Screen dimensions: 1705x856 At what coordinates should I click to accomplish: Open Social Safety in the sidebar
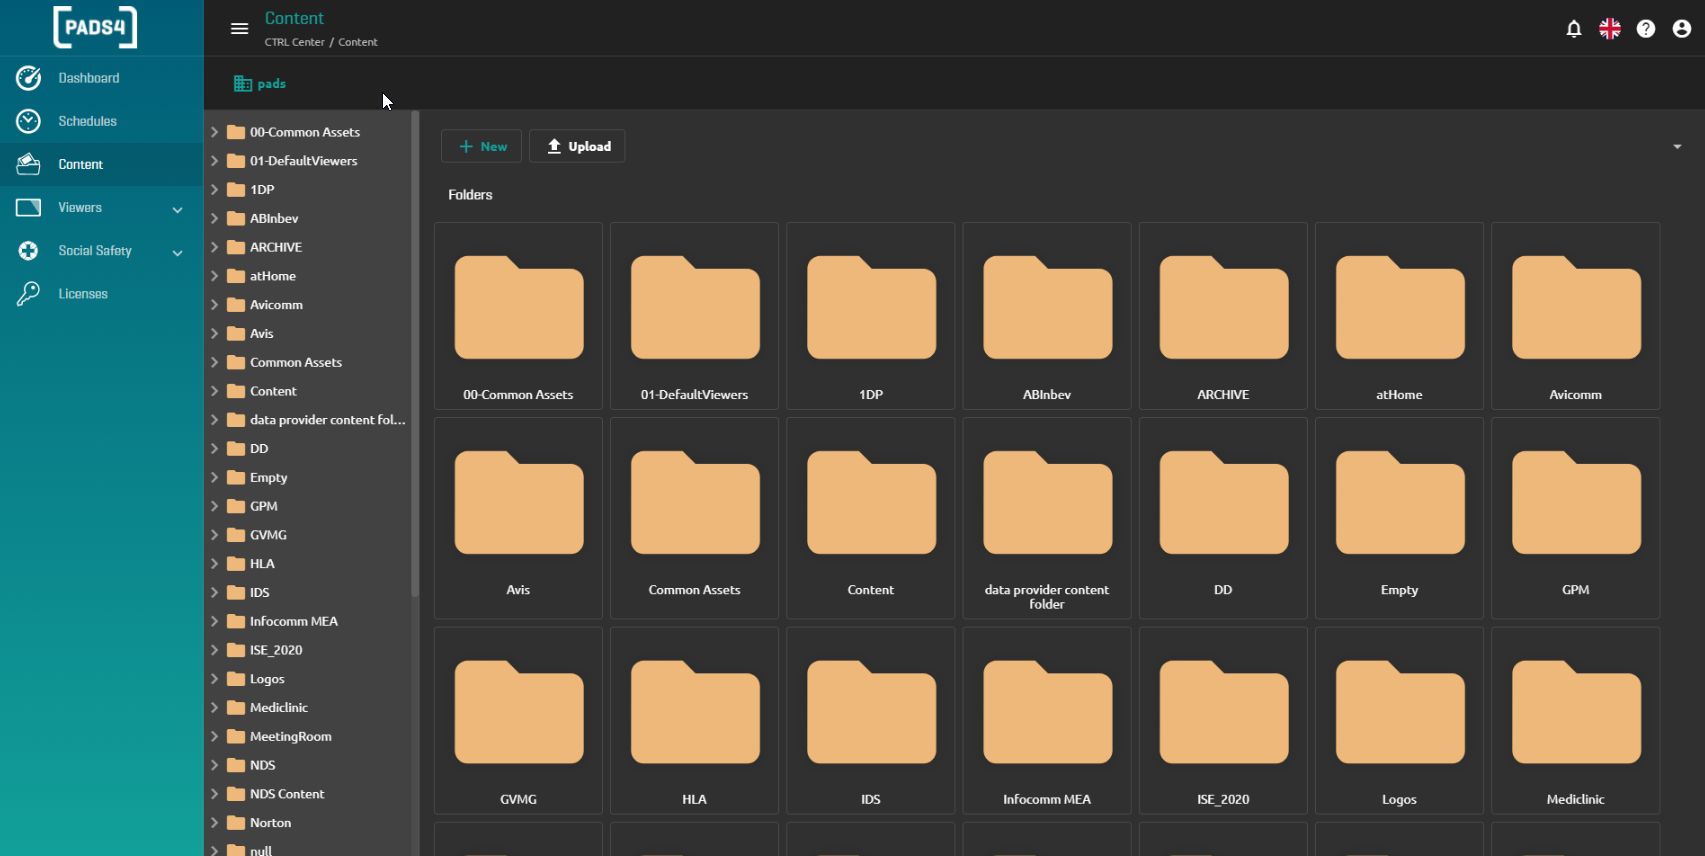point(102,251)
